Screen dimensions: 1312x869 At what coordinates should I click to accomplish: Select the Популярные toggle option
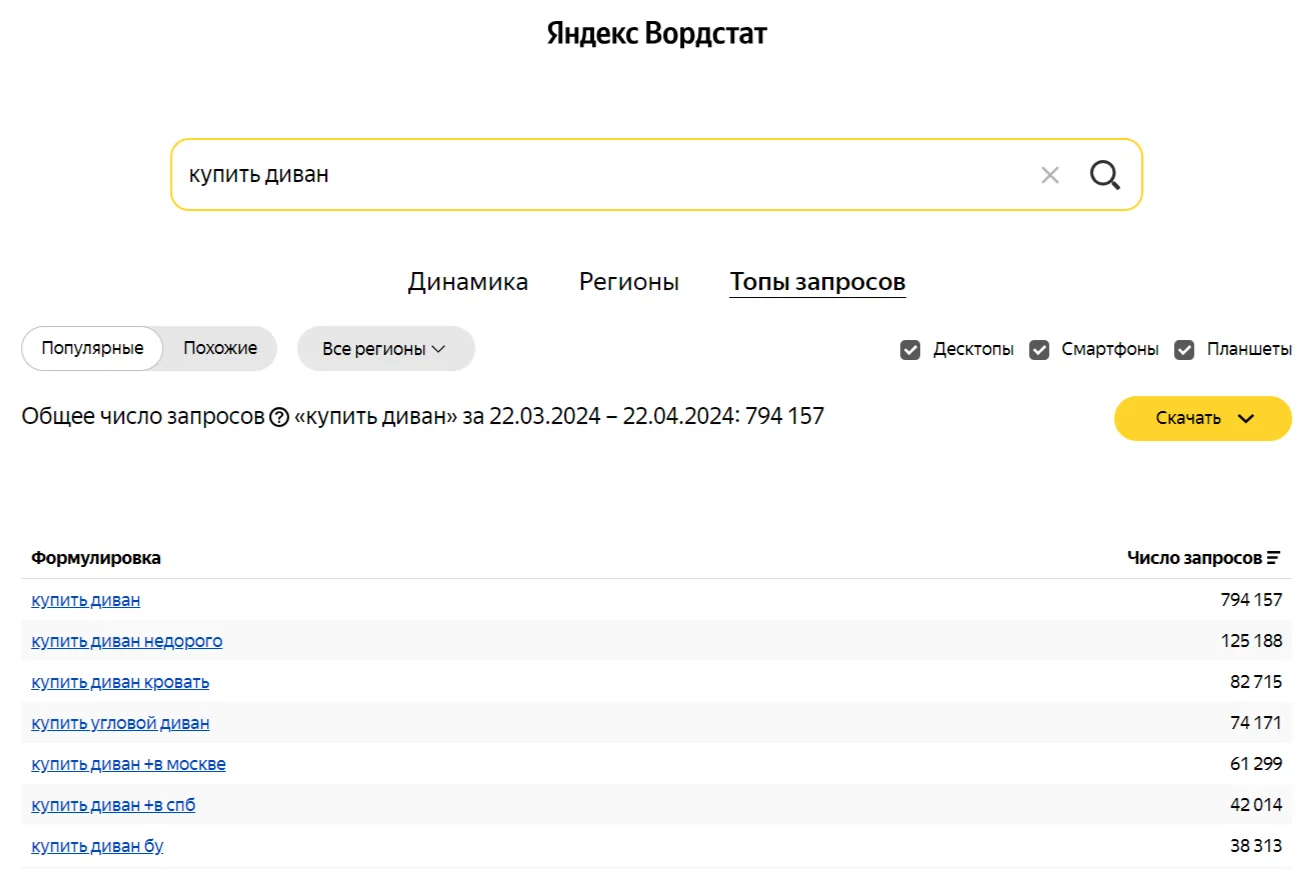tap(92, 349)
